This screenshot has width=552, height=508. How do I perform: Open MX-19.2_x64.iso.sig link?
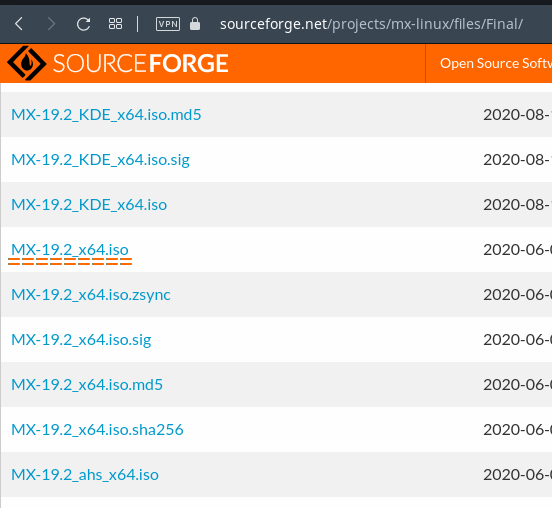point(81,340)
